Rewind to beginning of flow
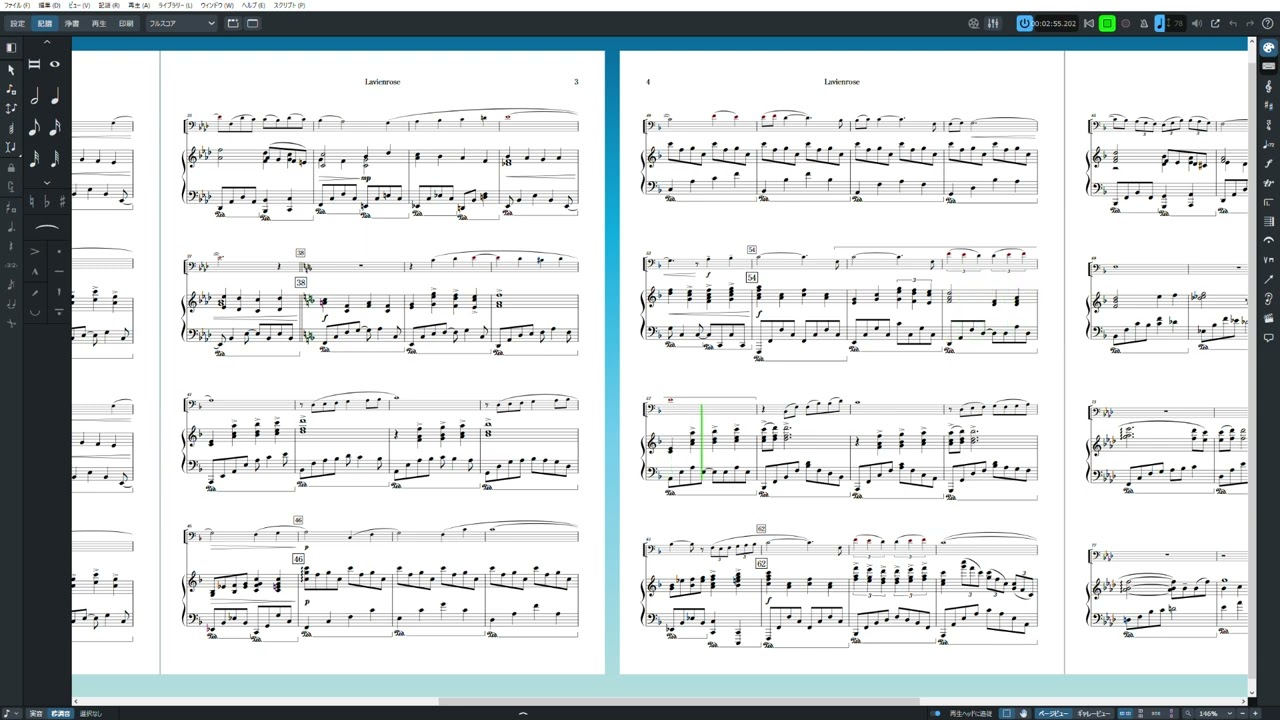Viewport: 1280px width, 720px height. tap(1088, 23)
